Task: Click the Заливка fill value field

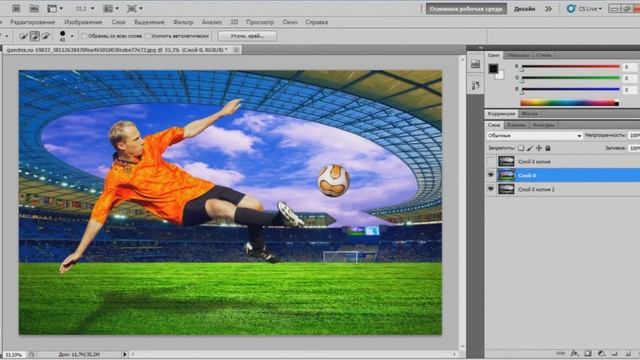Action: 634,148
